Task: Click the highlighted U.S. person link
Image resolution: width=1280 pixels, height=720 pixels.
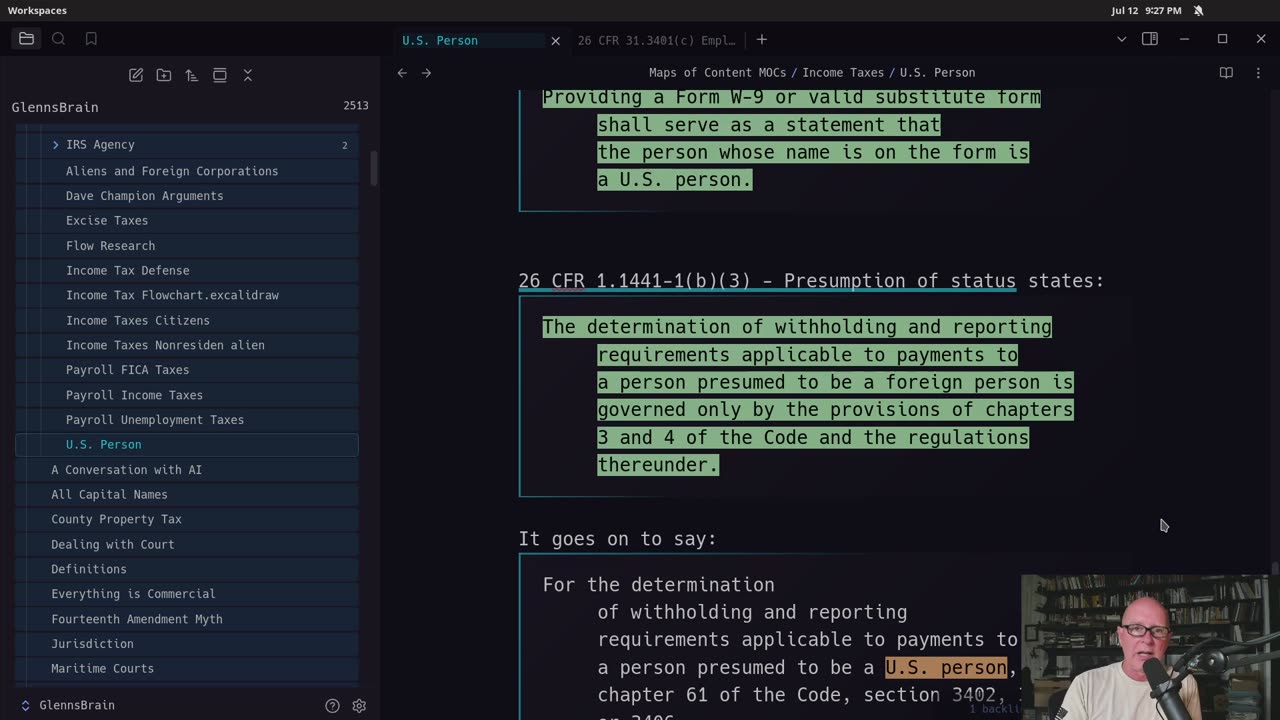Action: (946, 667)
